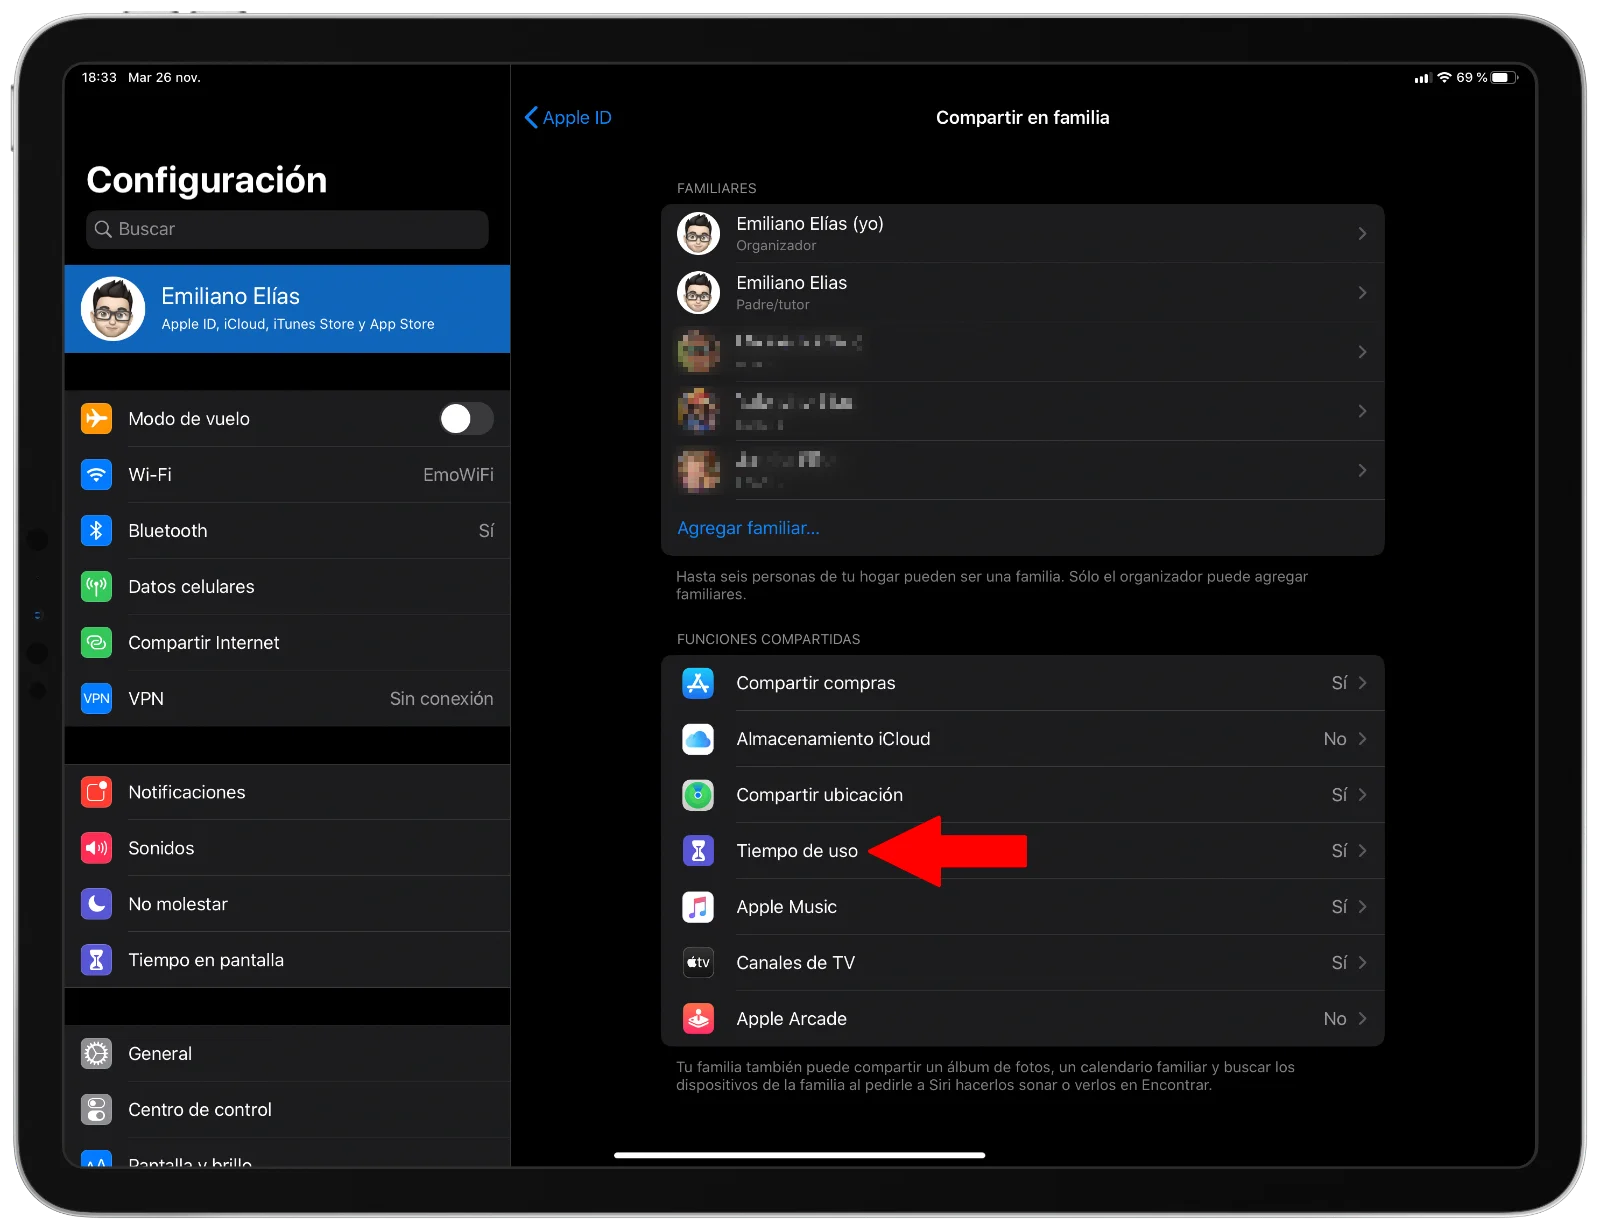This screenshot has width=1600, height=1231.
Task: Tap the Padre/tutor Emiliano Elias avatar
Action: click(x=698, y=292)
